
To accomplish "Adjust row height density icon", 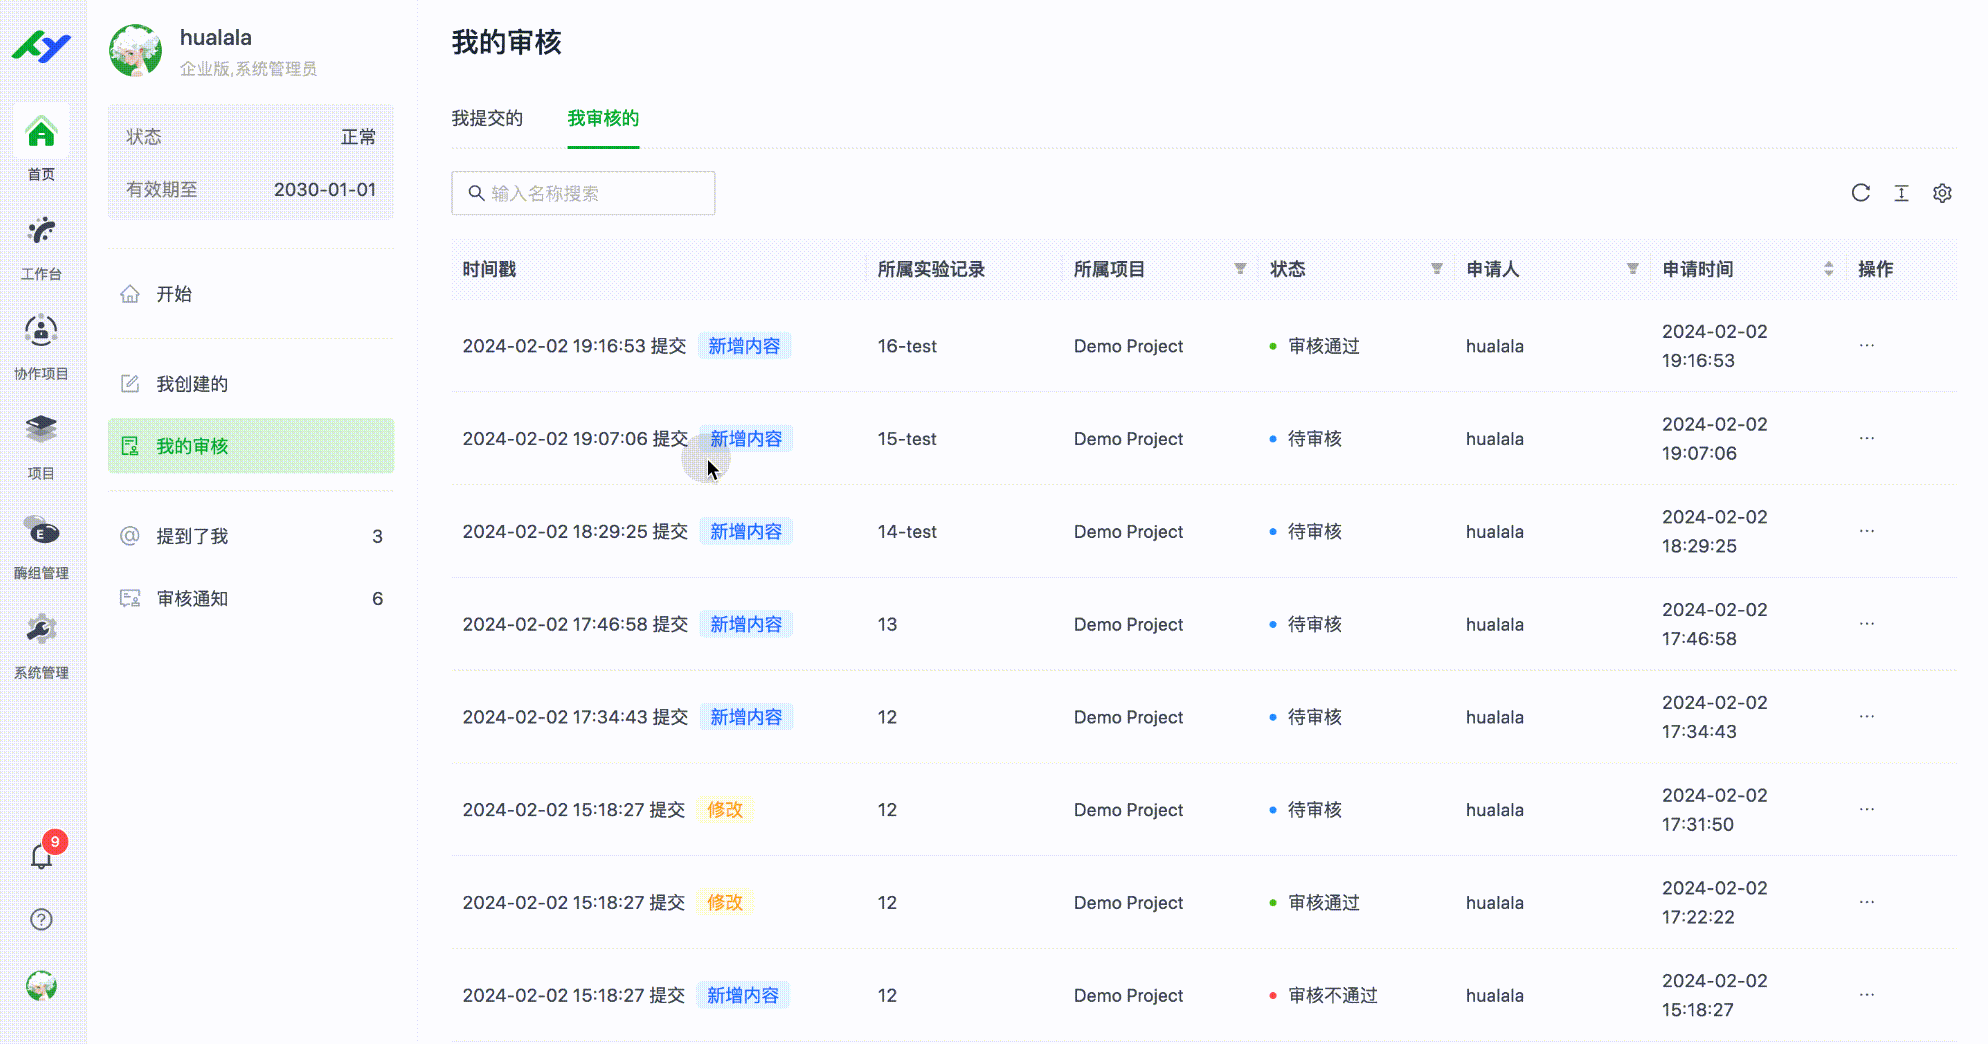I will pyautogui.click(x=1901, y=193).
